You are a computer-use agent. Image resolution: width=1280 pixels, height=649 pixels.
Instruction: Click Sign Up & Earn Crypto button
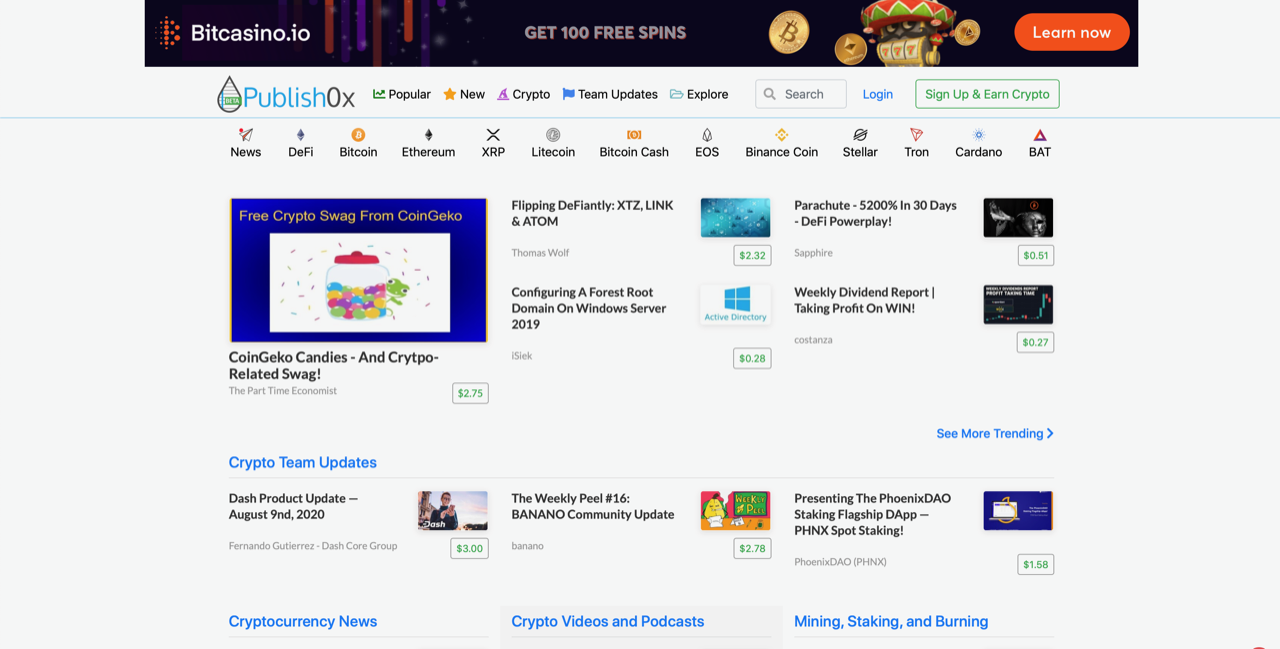[987, 94]
